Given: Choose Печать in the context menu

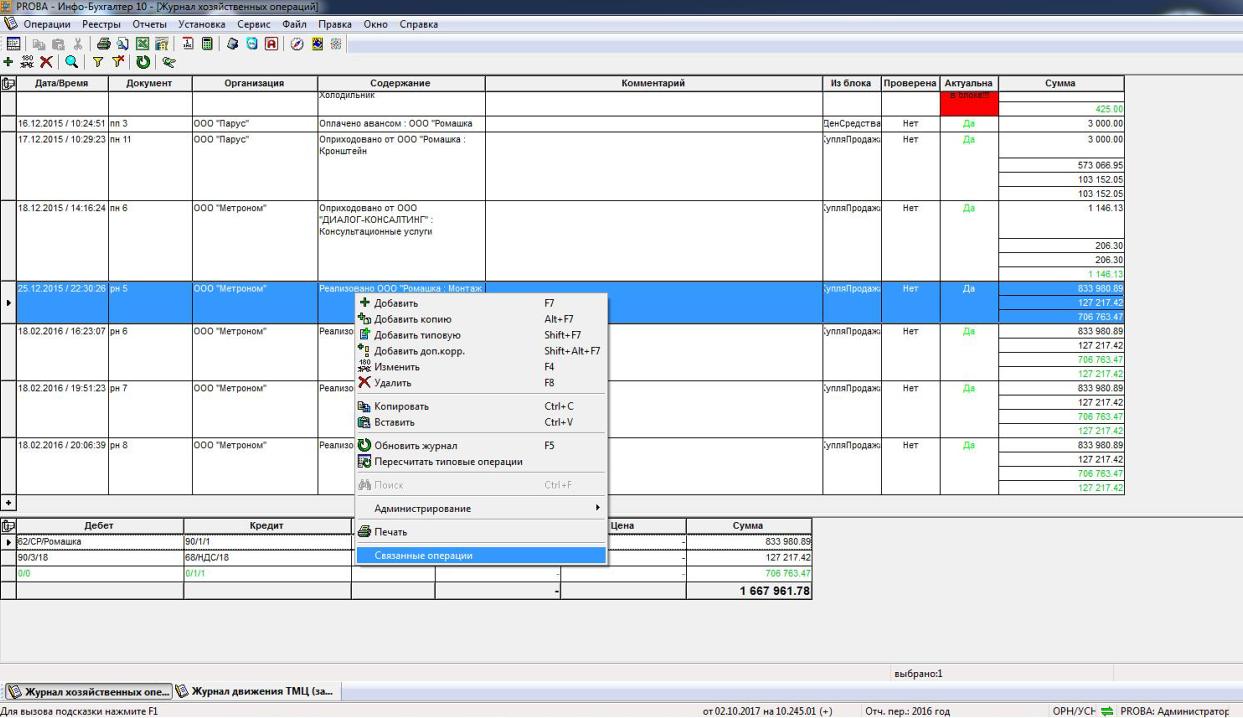Looking at the screenshot, I should (x=481, y=532).
